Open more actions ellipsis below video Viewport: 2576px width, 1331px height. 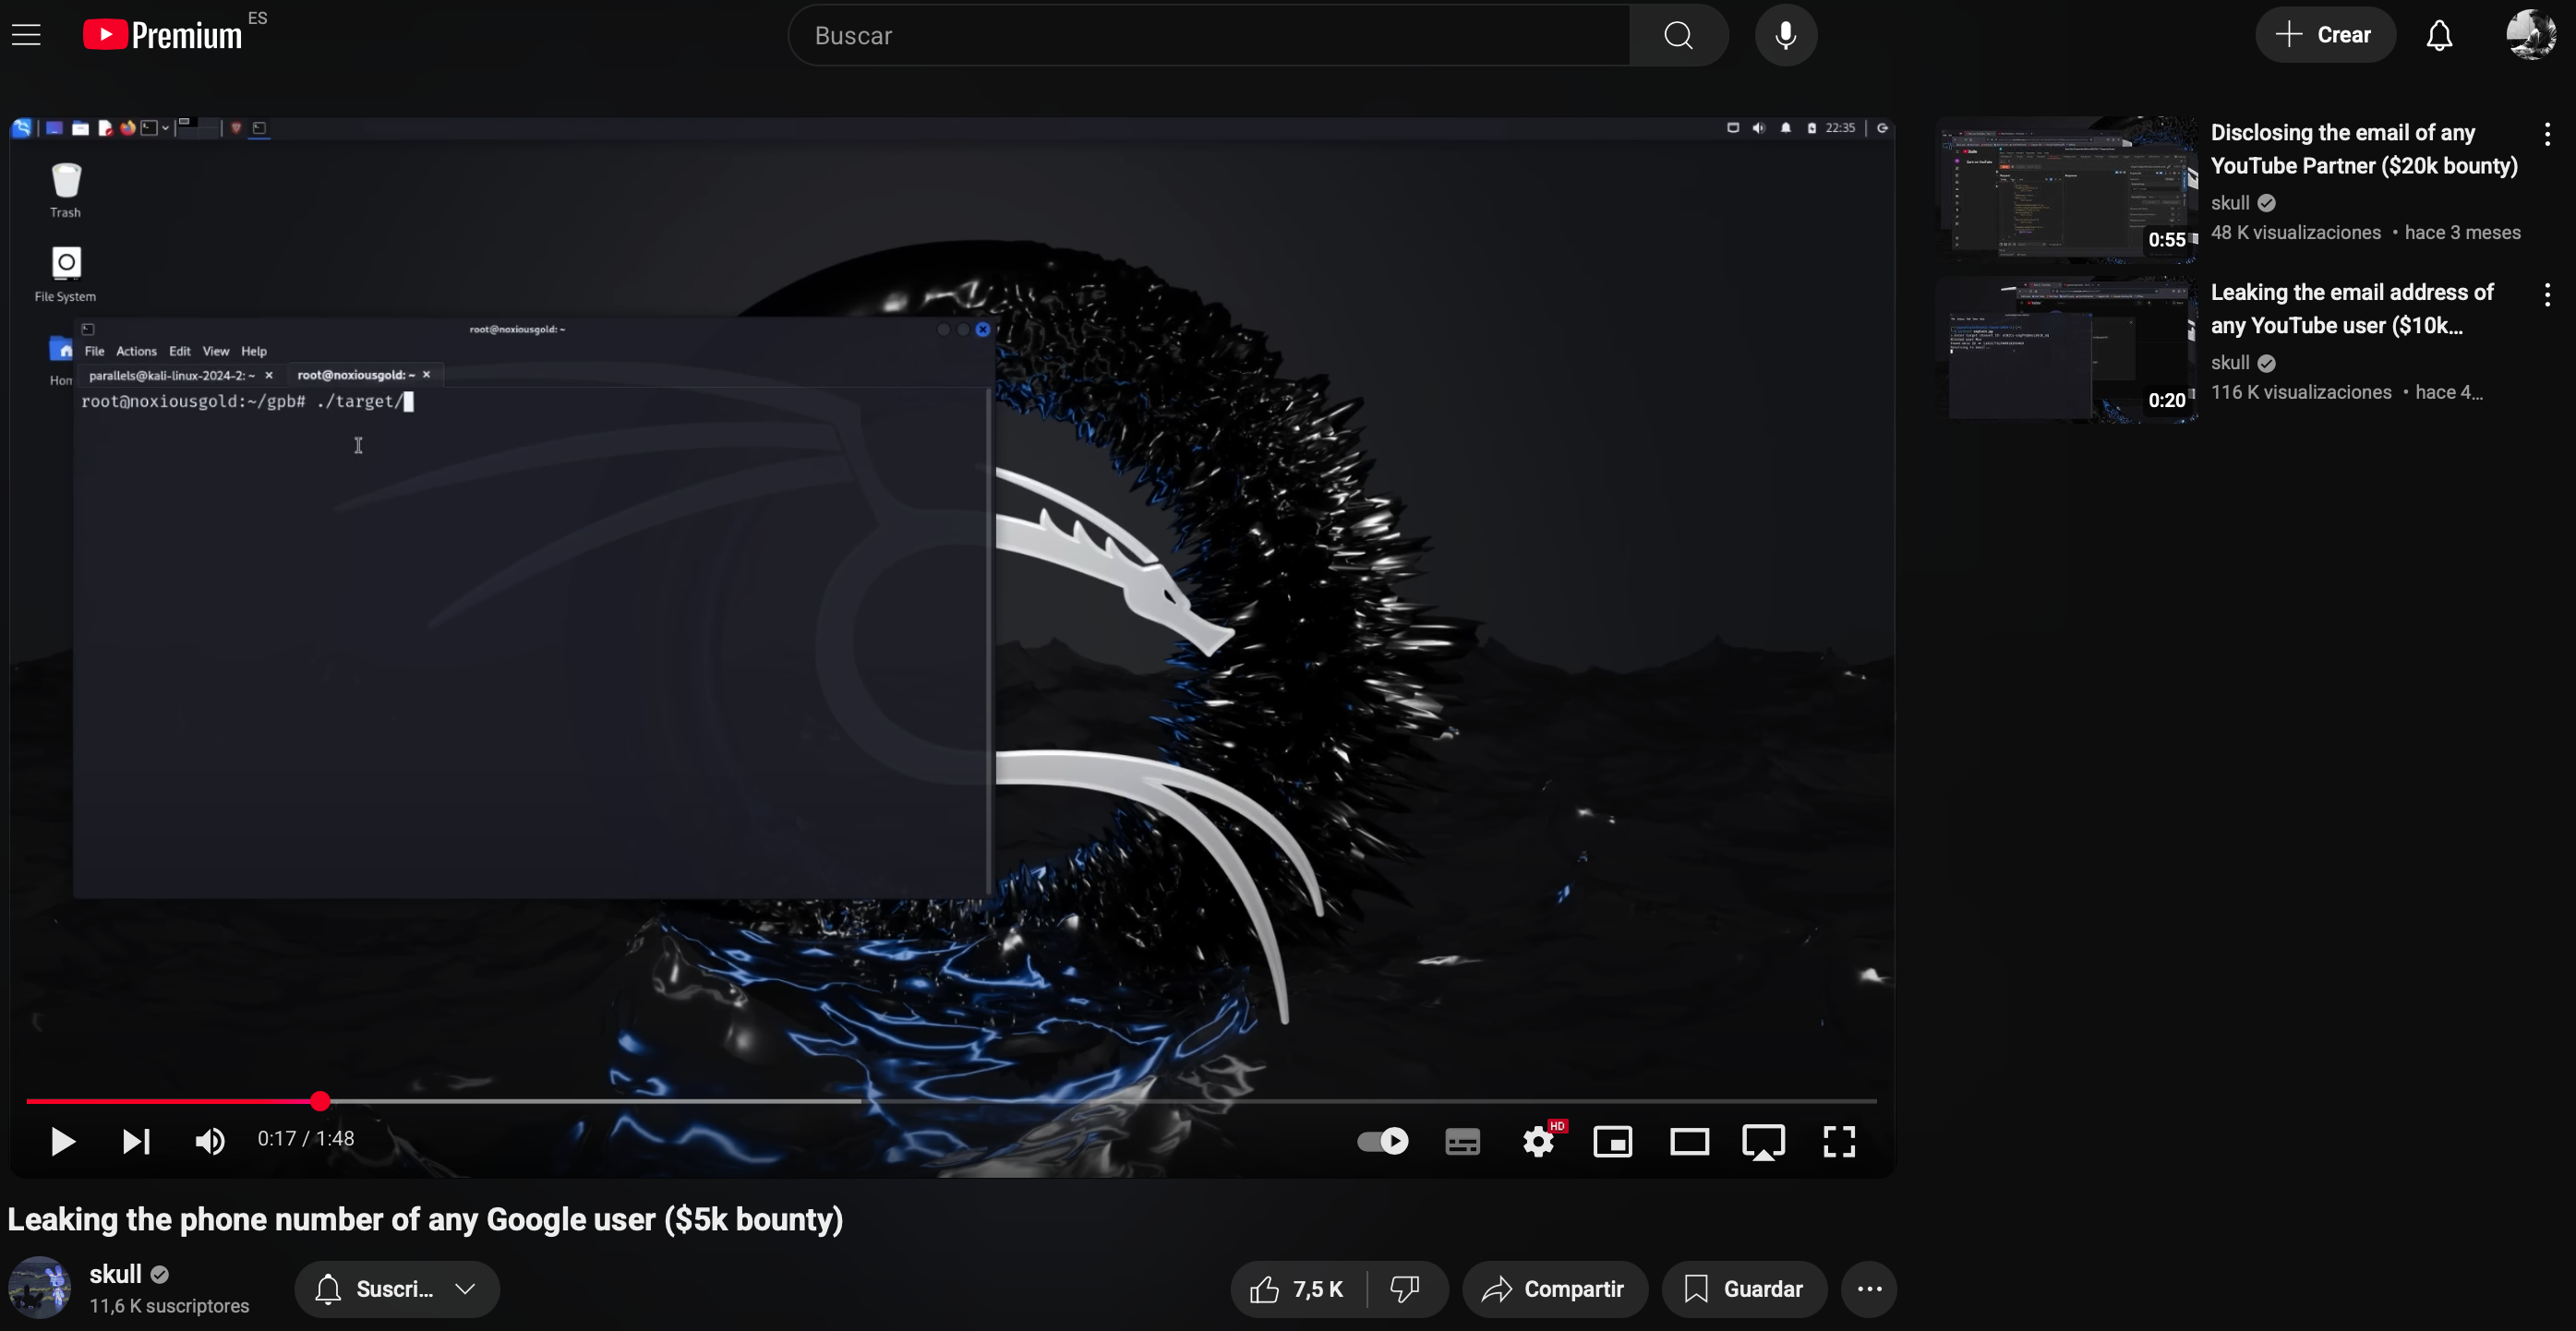(1869, 1289)
